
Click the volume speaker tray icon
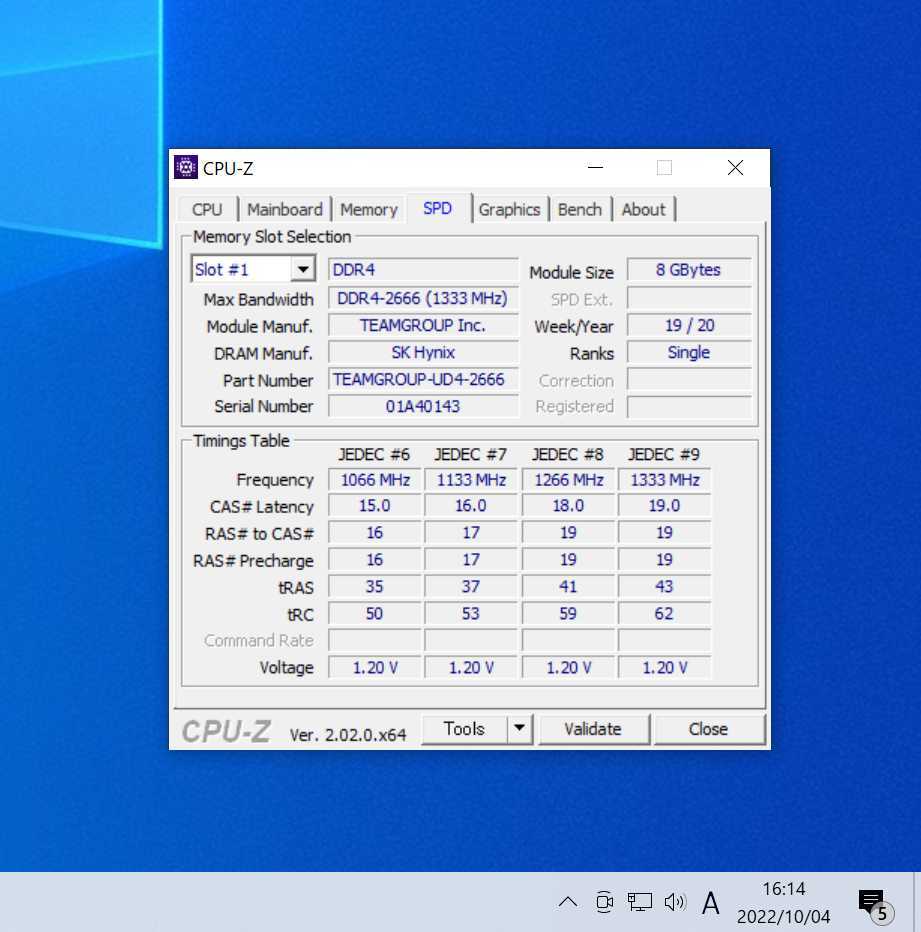(x=675, y=902)
